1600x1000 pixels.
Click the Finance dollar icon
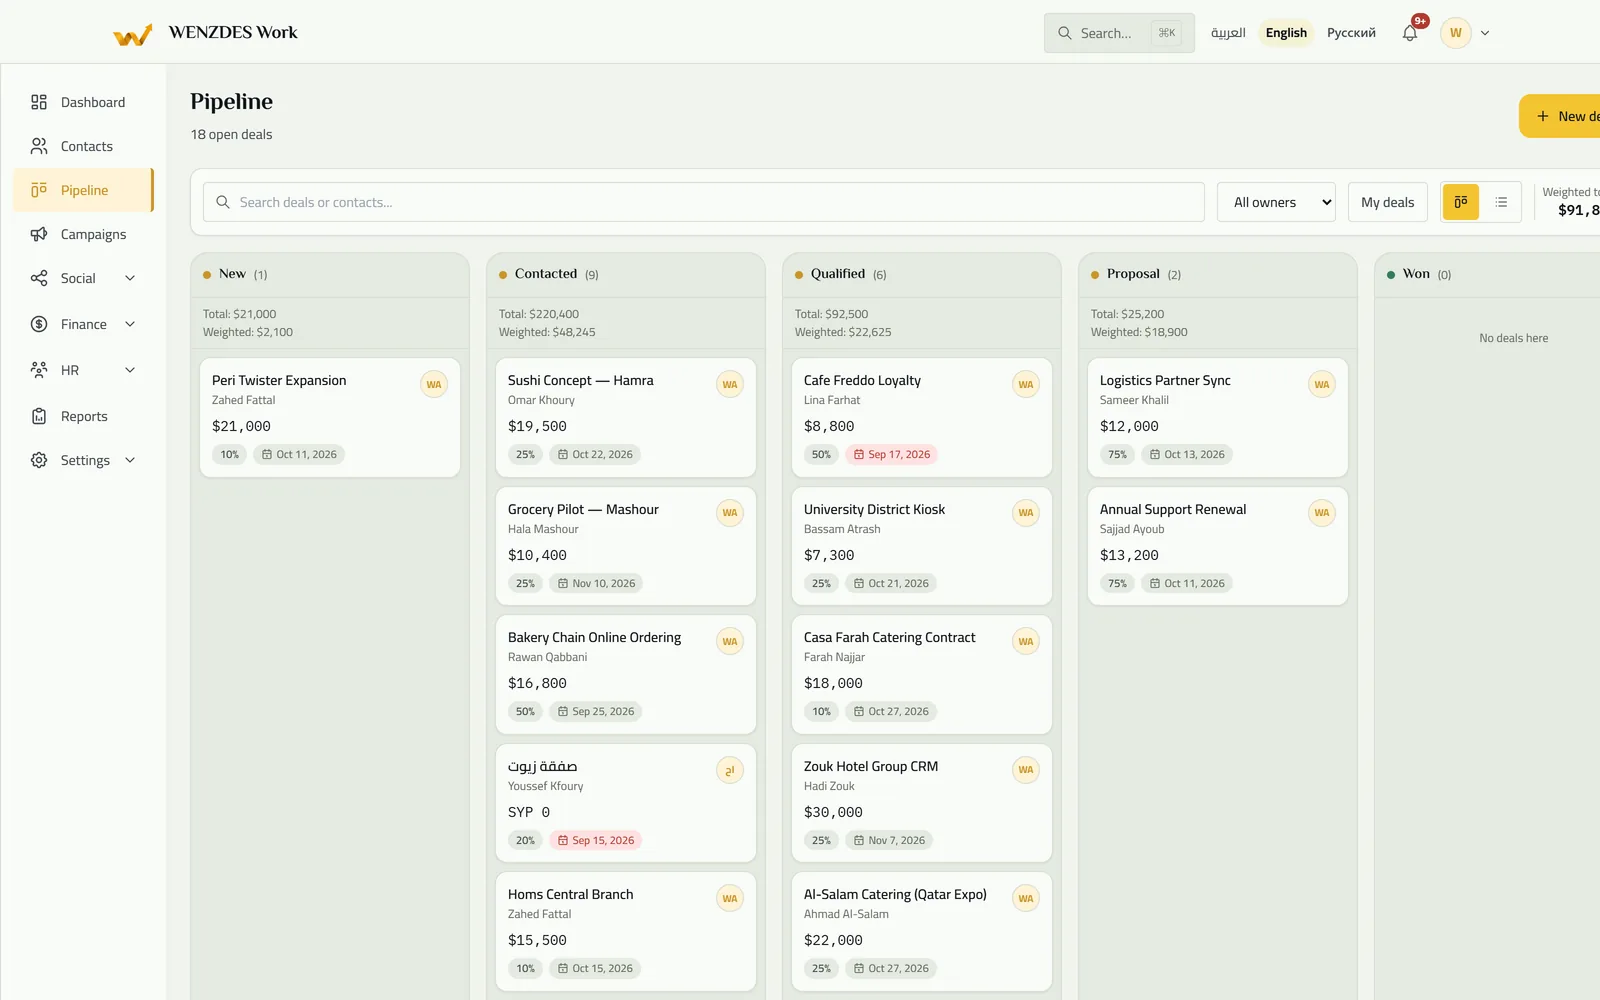coord(39,324)
